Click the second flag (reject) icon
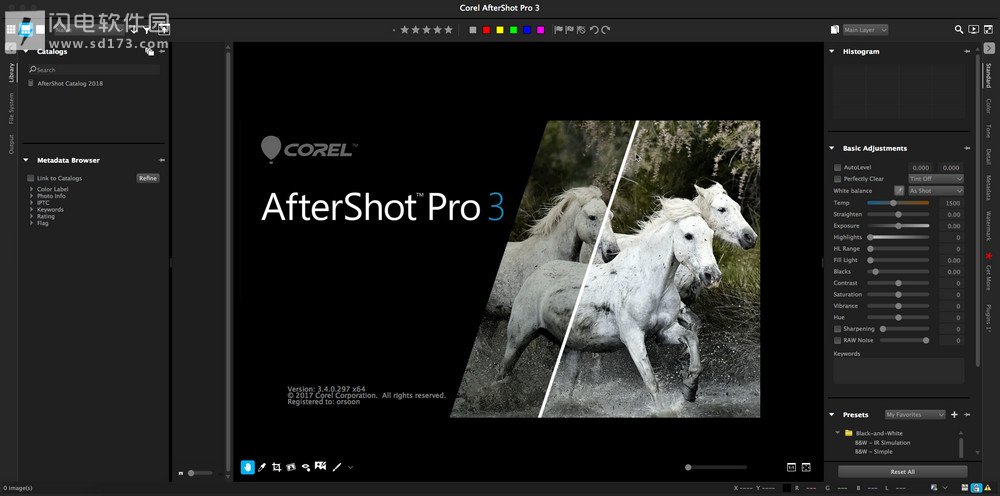This screenshot has width=1000, height=496. click(570, 30)
